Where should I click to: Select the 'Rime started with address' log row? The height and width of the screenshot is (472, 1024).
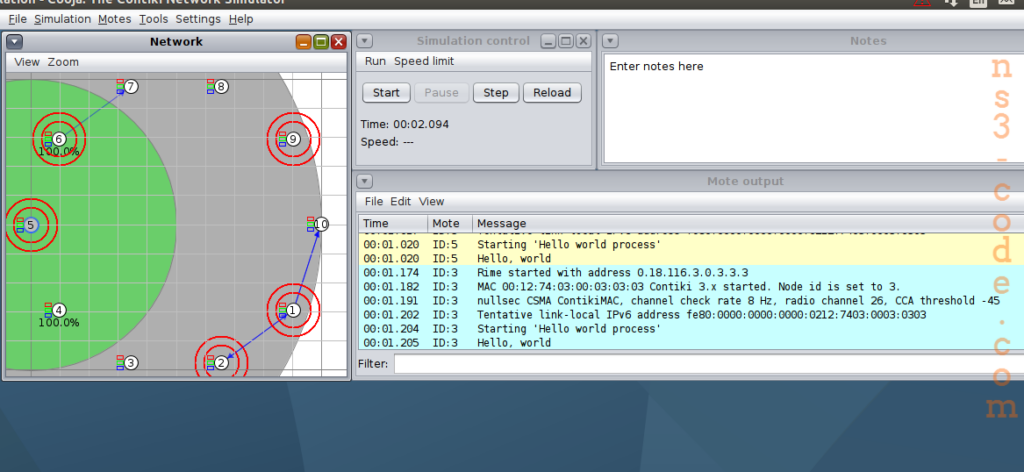pyautogui.click(x=691, y=273)
